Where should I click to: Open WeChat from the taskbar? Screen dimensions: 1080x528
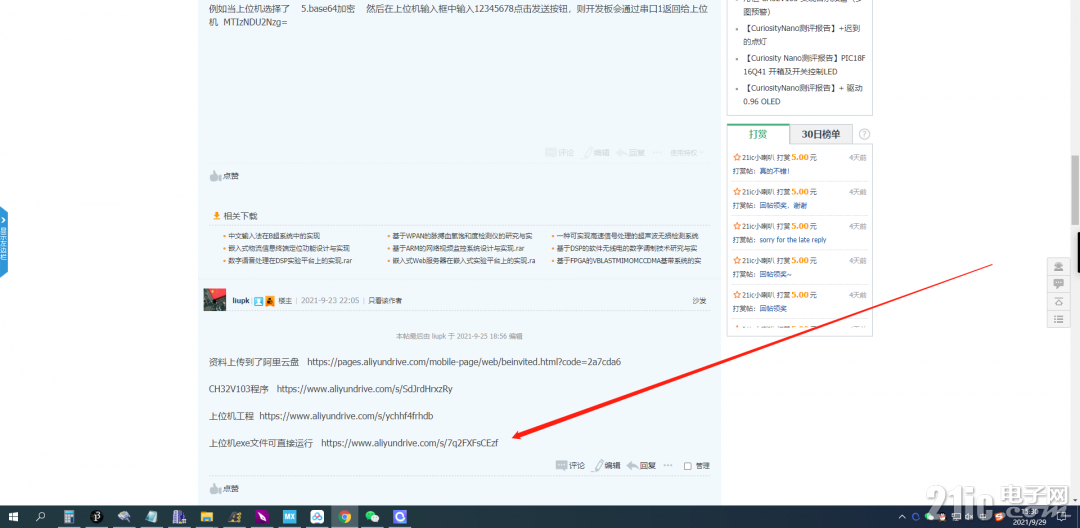pyautogui.click(x=372, y=516)
